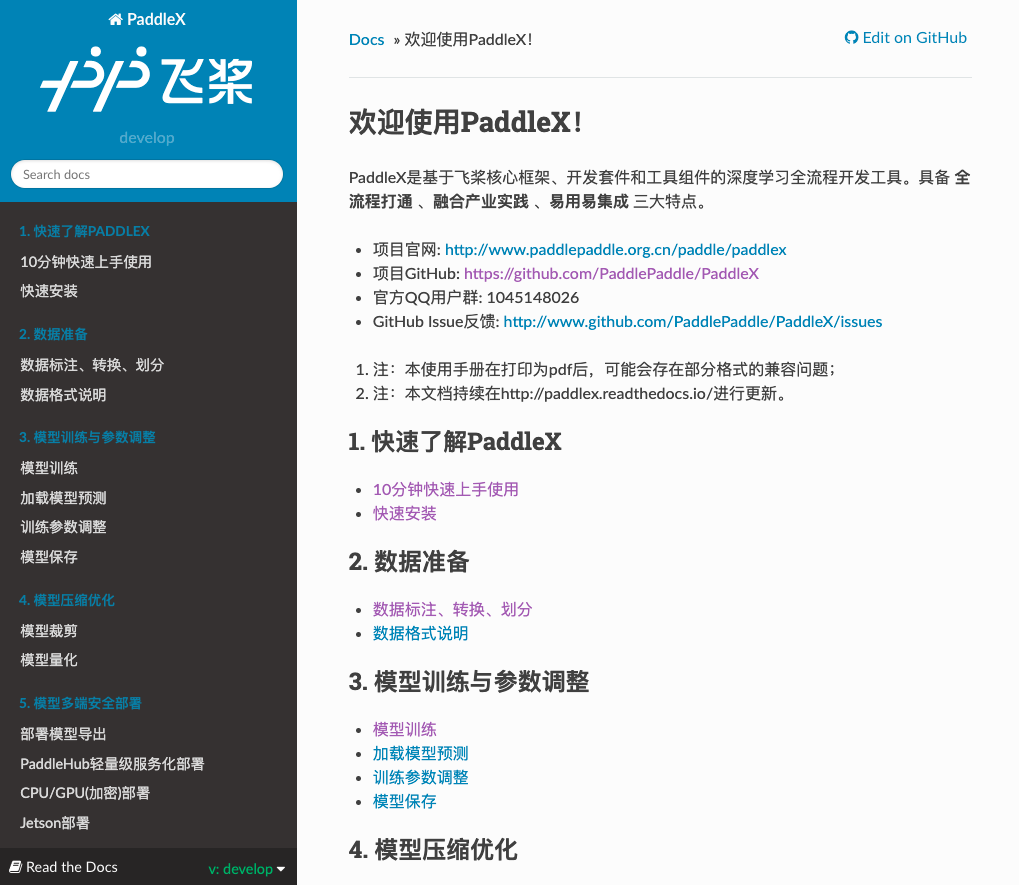Screen dimensions: 1019x885
Task: Select sidebar item 模型裁剪
Action: coord(49,630)
